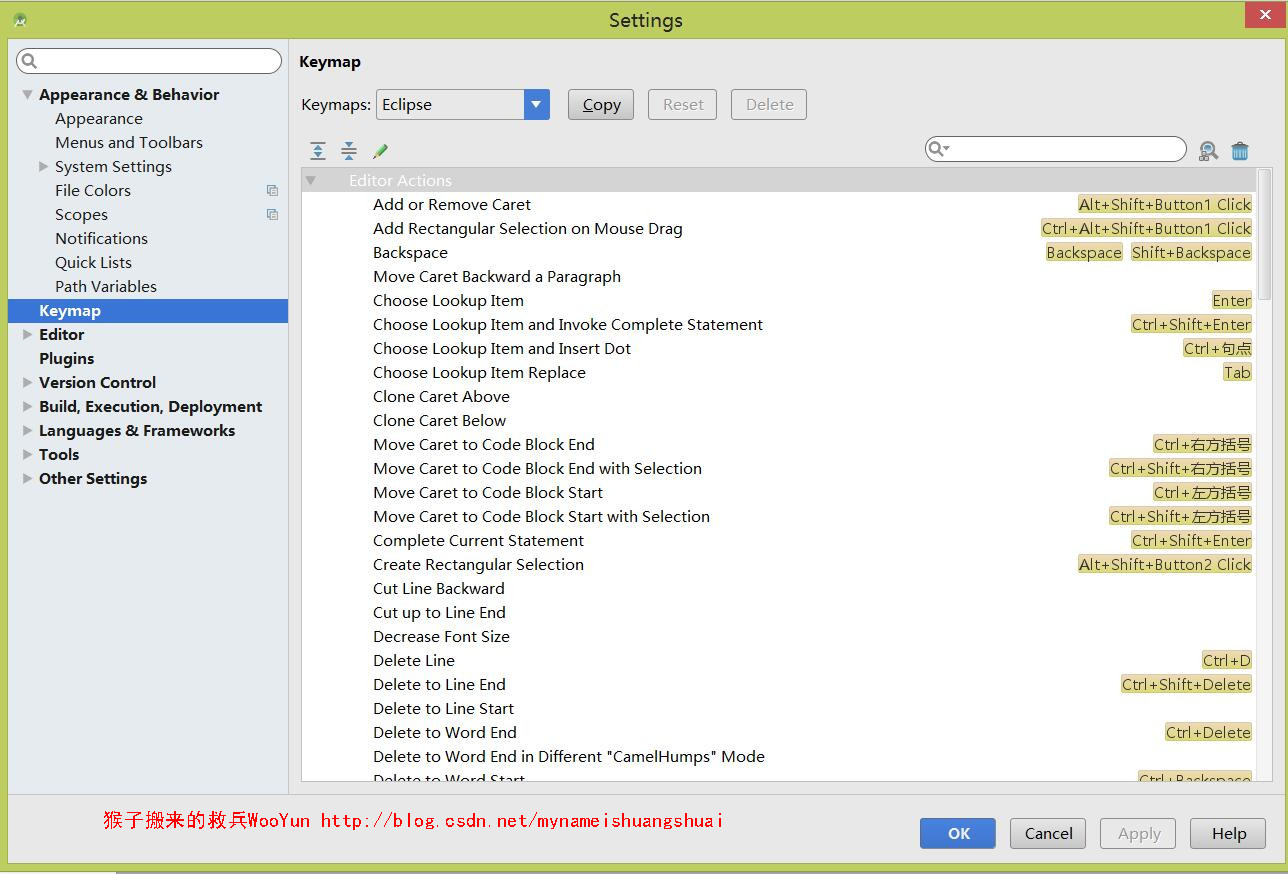Expand the Tools section
This screenshot has height=874, width=1288.
click(x=28, y=454)
